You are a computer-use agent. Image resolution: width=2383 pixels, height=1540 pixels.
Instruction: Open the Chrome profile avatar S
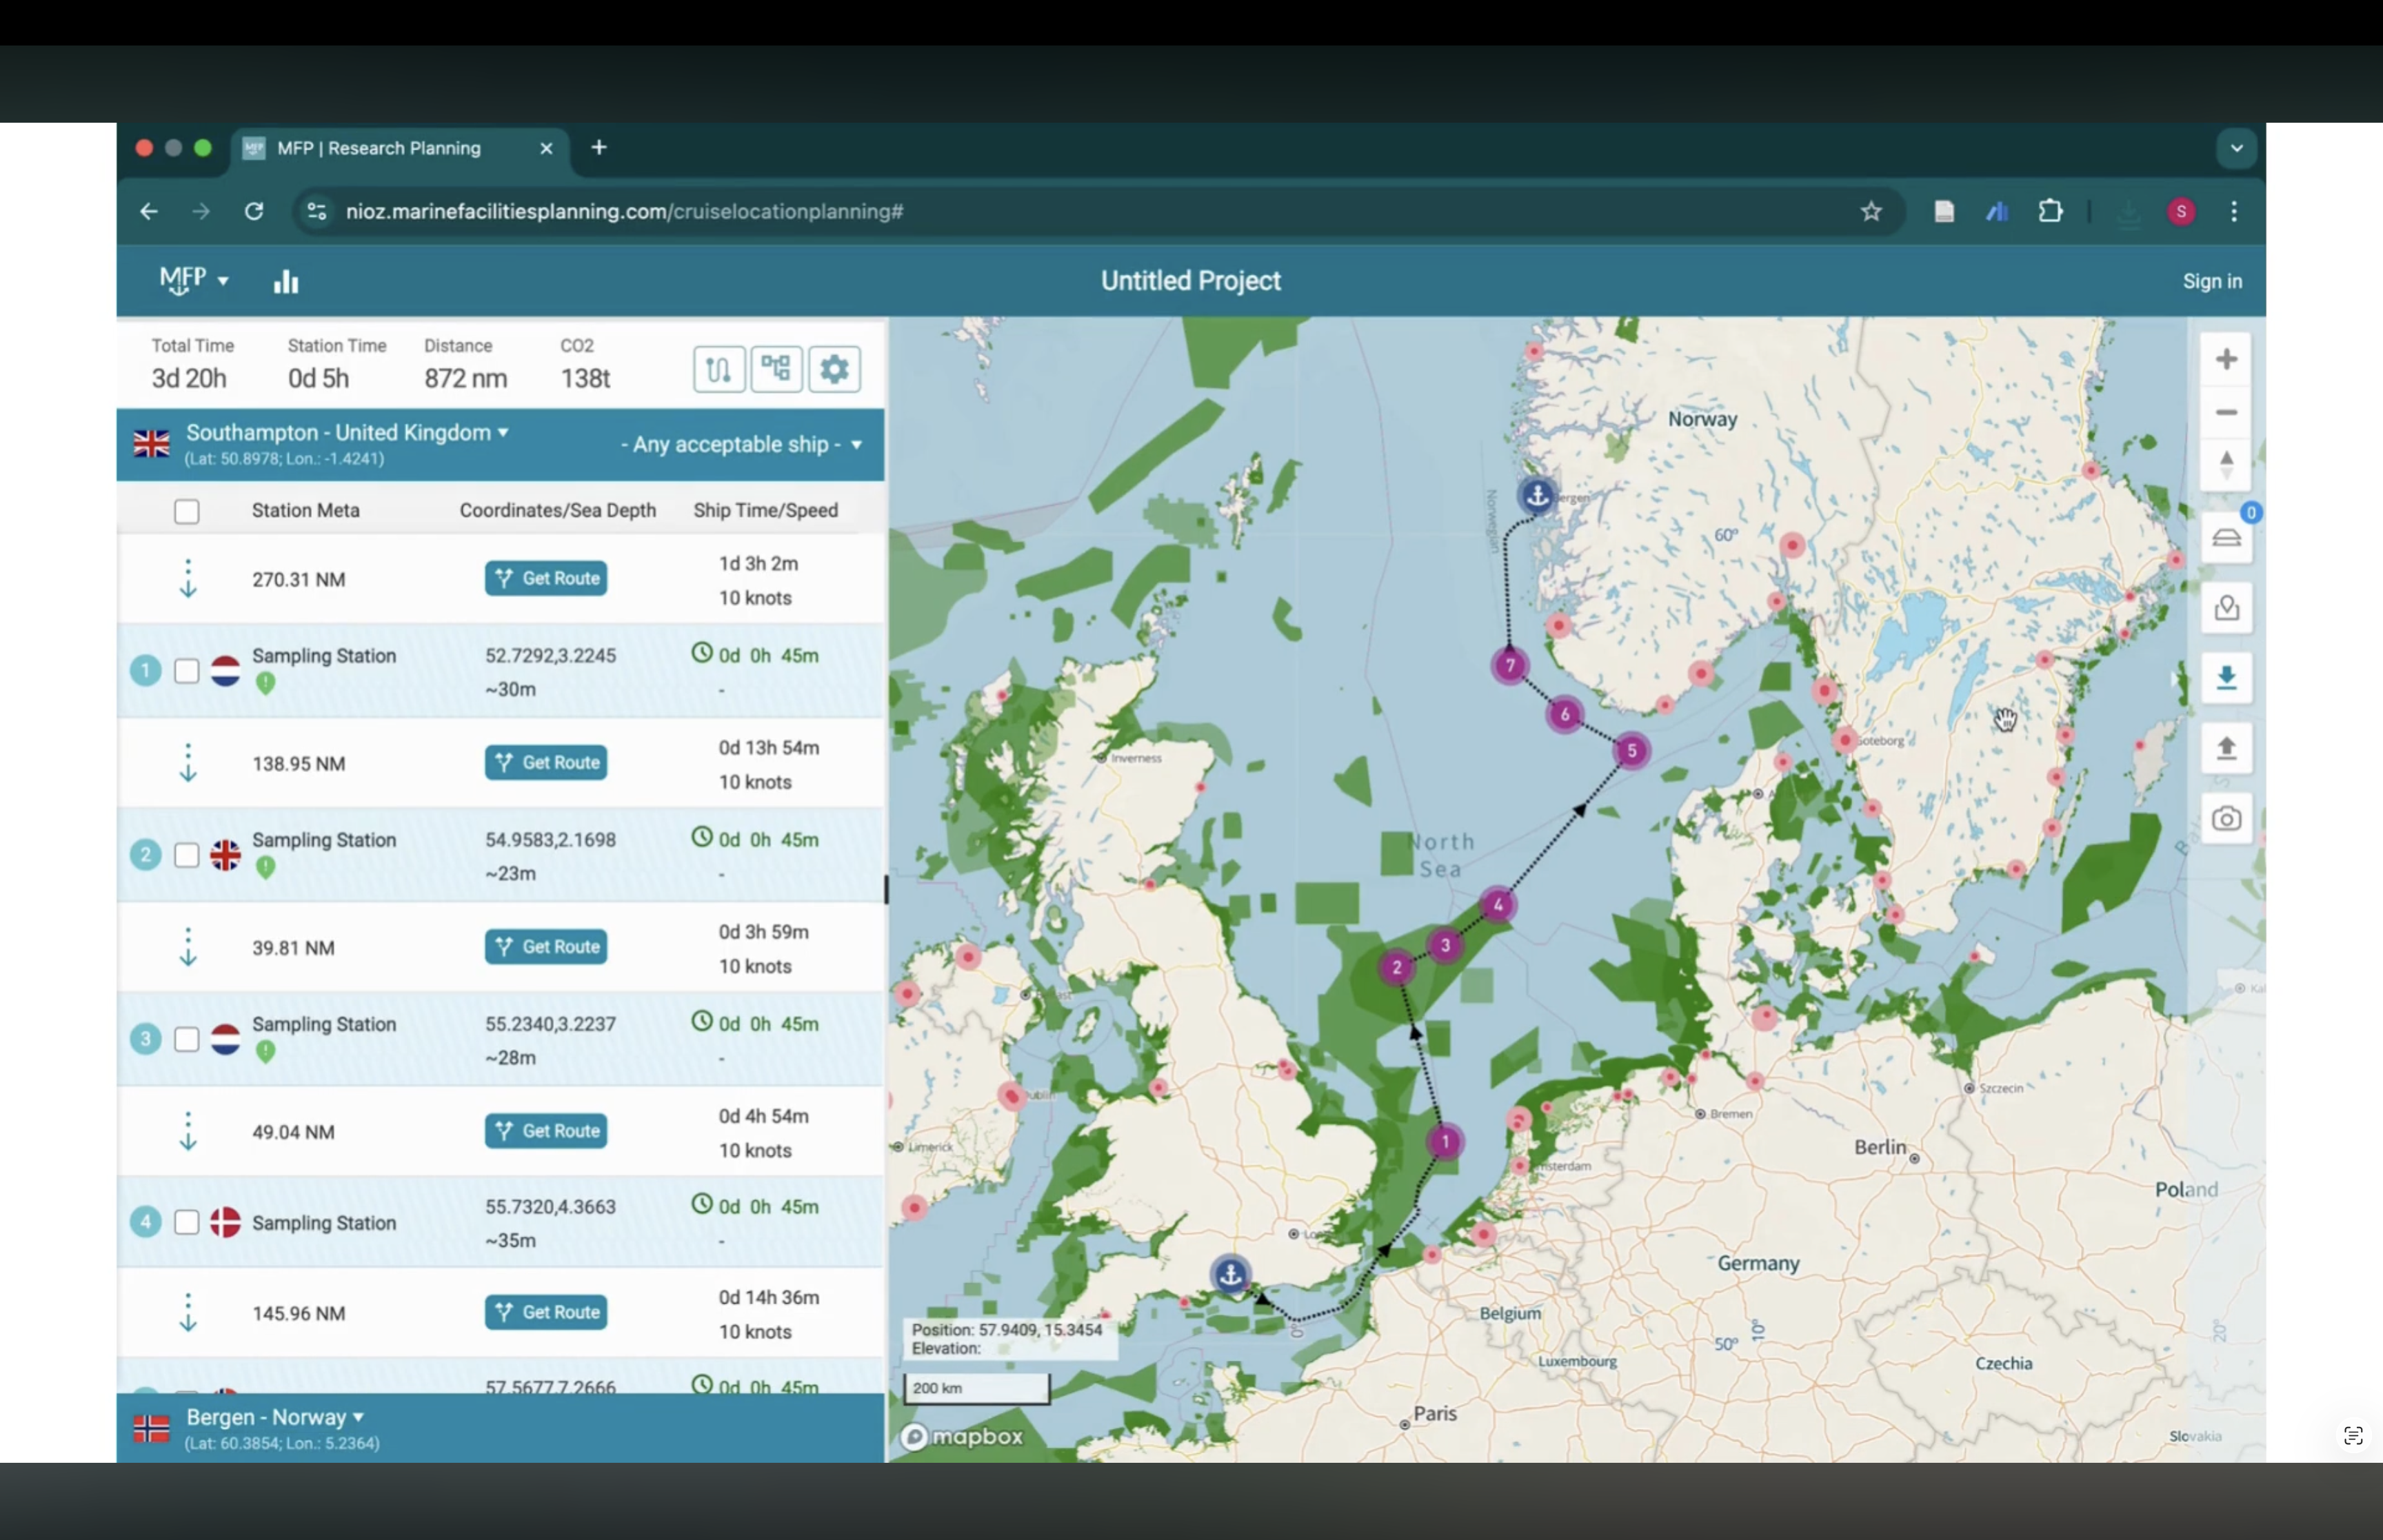[x=2181, y=211]
